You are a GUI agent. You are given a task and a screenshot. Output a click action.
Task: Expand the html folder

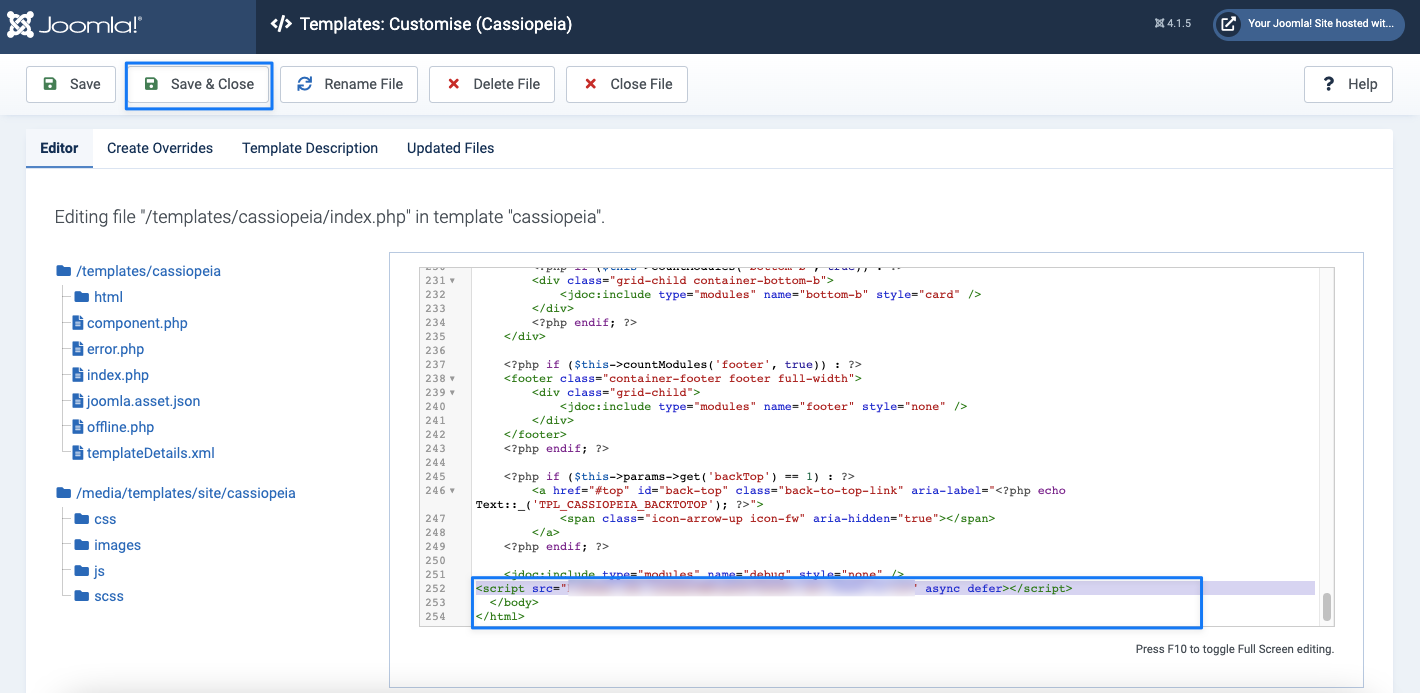point(108,297)
